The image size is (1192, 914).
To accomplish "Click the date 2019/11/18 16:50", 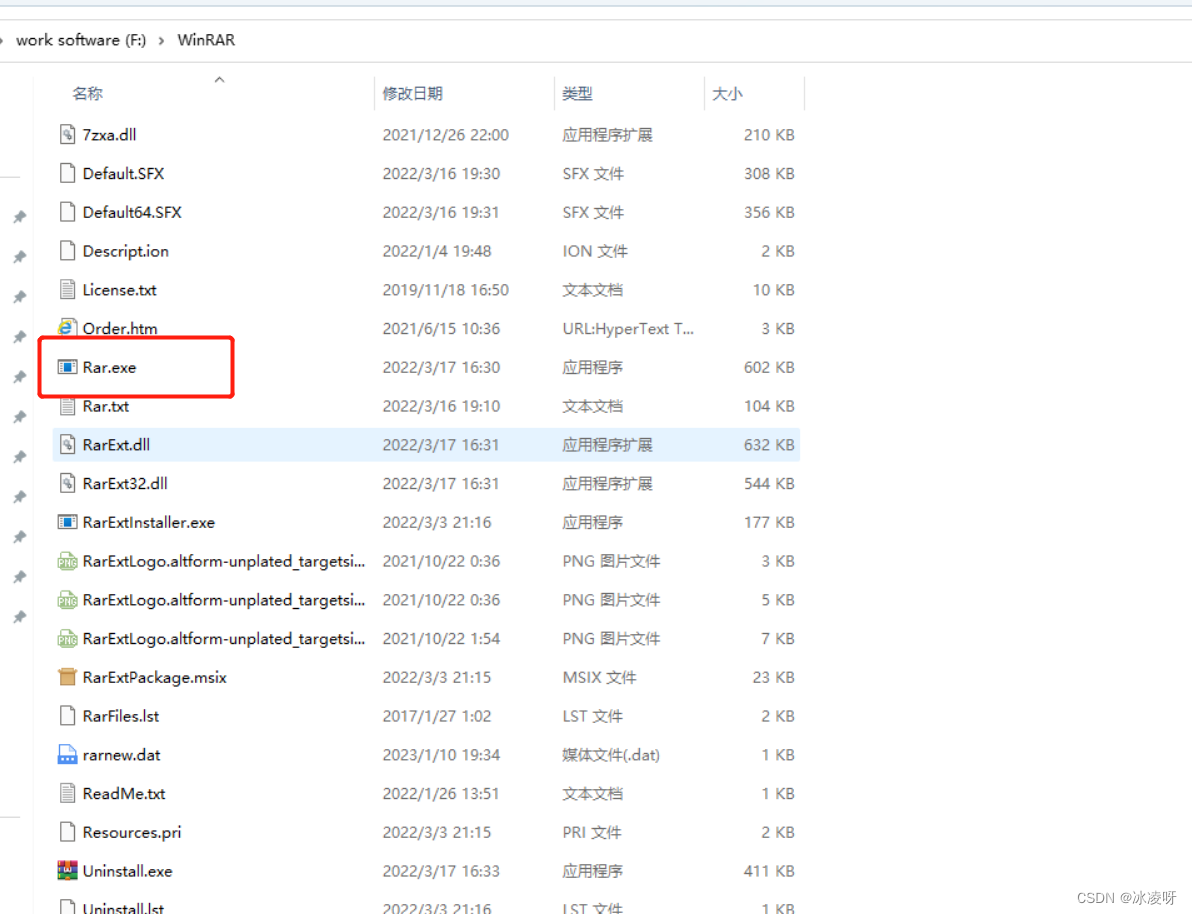I will [445, 290].
